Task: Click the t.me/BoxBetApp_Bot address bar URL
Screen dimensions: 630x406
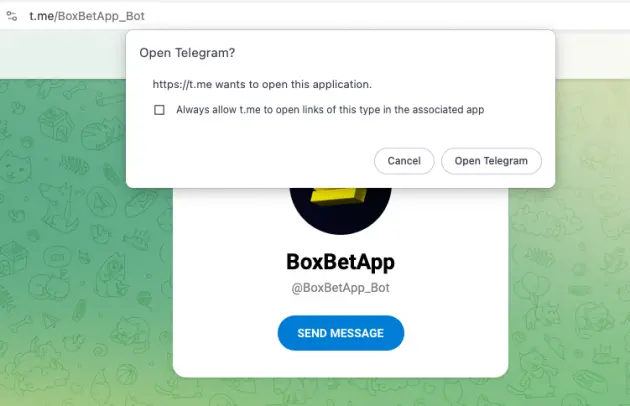Action: pos(87,16)
